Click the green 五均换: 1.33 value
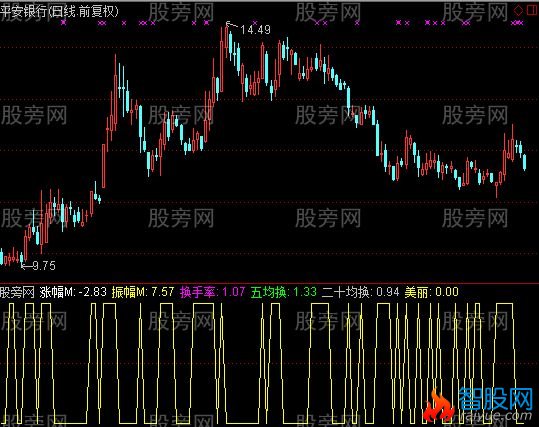The image size is (539, 427). click(x=284, y=292)
